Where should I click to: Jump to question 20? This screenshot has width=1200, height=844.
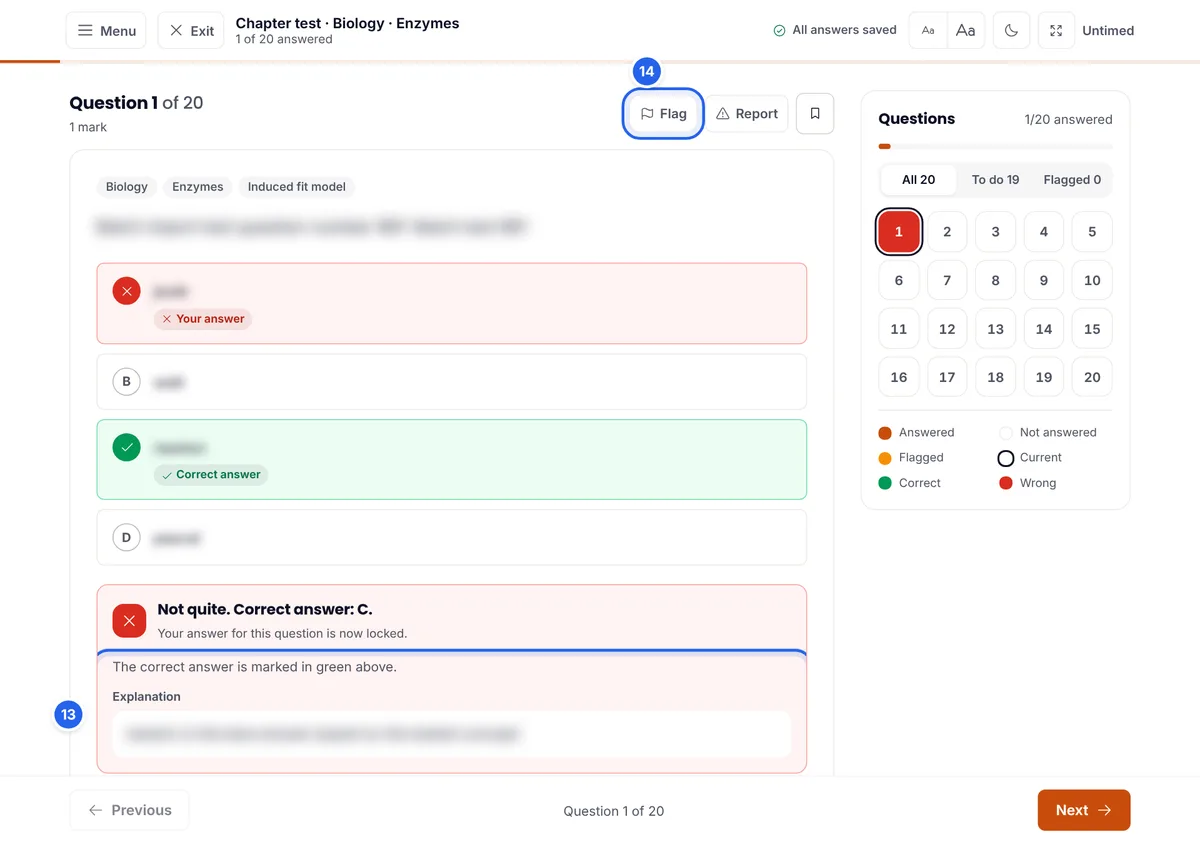tap(1092, 377)
